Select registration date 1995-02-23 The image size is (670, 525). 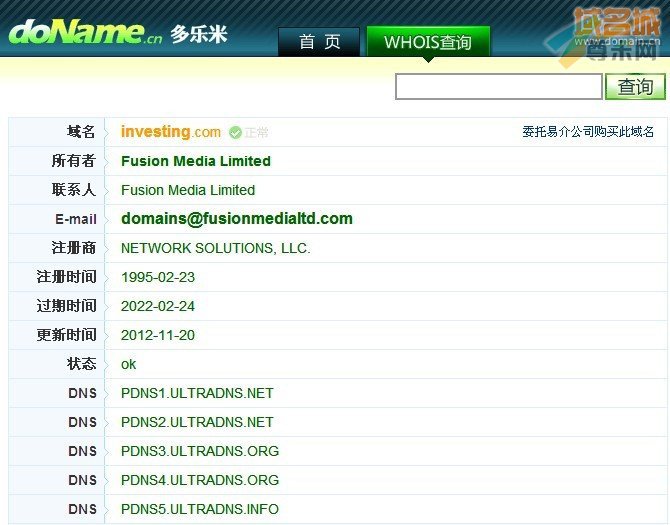(158, 277)
